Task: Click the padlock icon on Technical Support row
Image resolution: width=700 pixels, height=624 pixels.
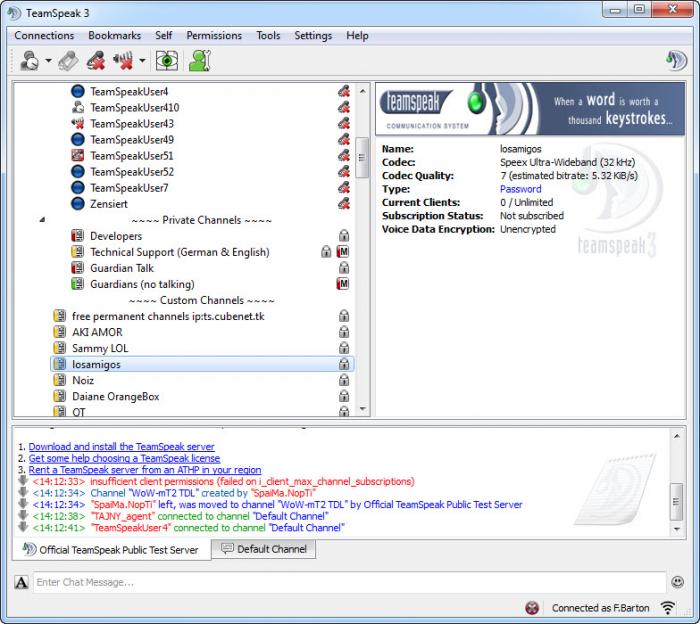Action: [326, 251]
